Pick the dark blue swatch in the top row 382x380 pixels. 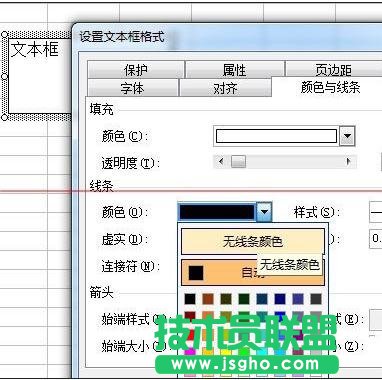click(x=280, y=299)
